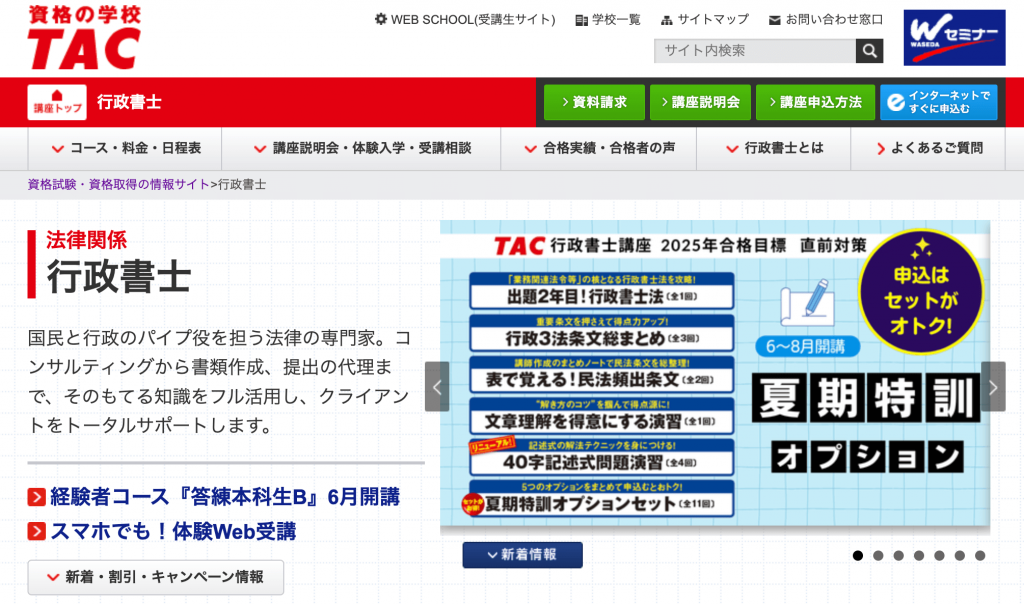The width and height of the screenshot is (1024, 604).
Task: Expand 合格実績・合格者の声 menu
Action: (599, 148)
